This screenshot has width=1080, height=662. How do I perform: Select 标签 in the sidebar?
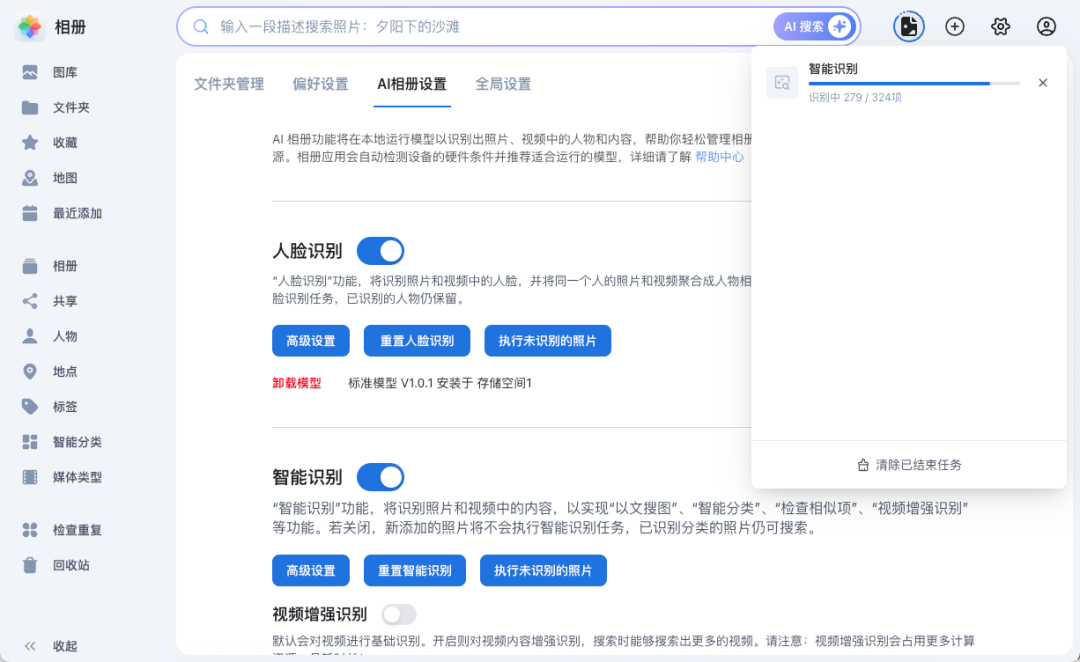point(62,406)
